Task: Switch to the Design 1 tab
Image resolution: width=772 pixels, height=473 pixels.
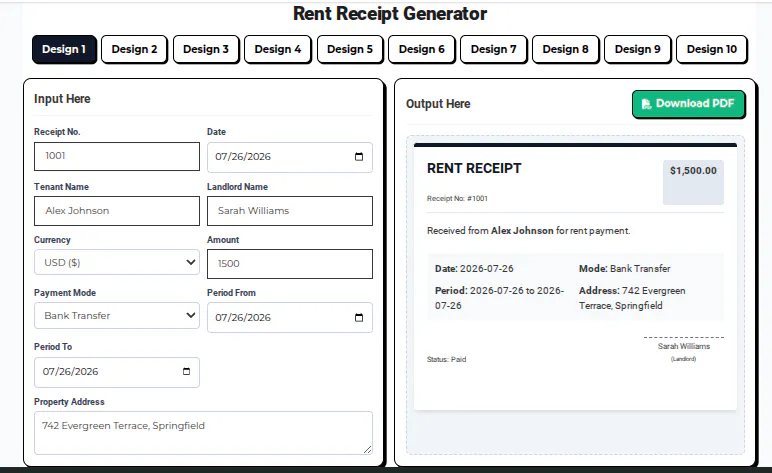Action: pyautogui.click(x=64, y=49)
